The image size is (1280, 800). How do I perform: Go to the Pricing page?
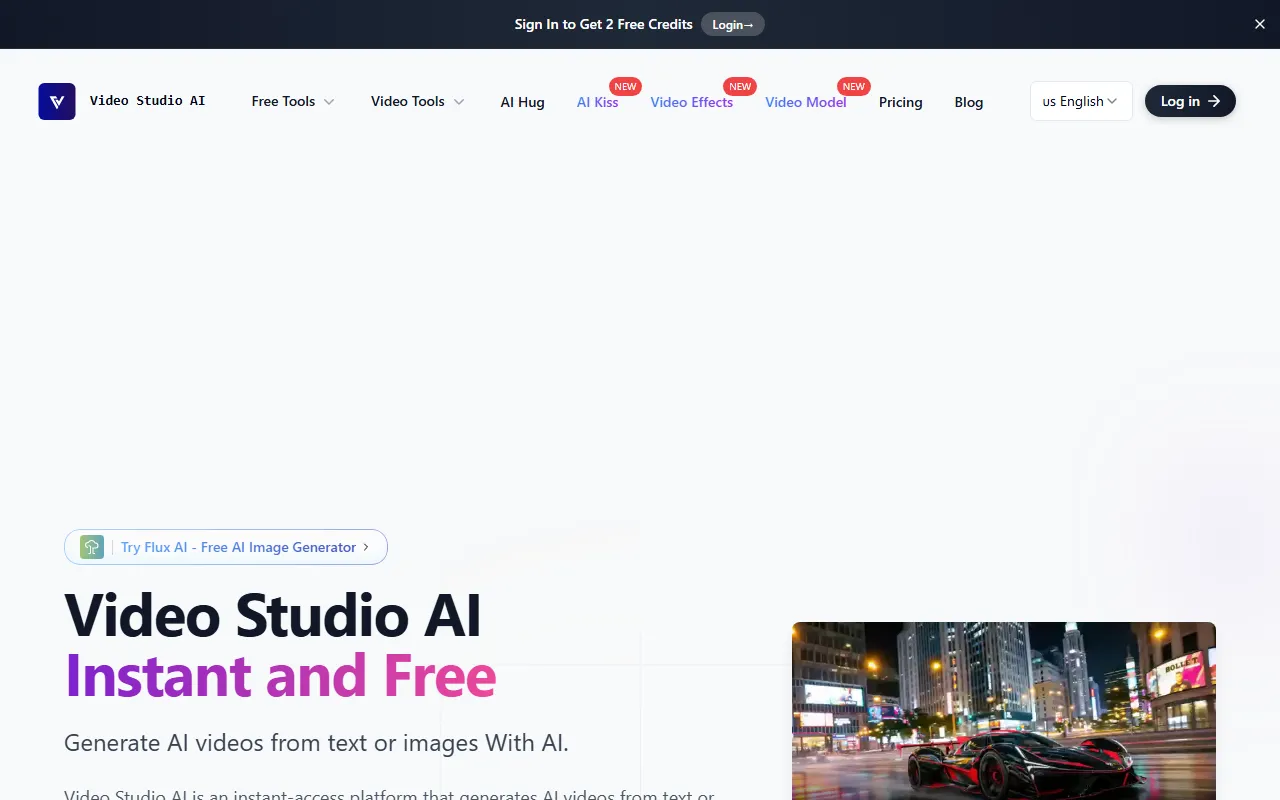(900, 102)
